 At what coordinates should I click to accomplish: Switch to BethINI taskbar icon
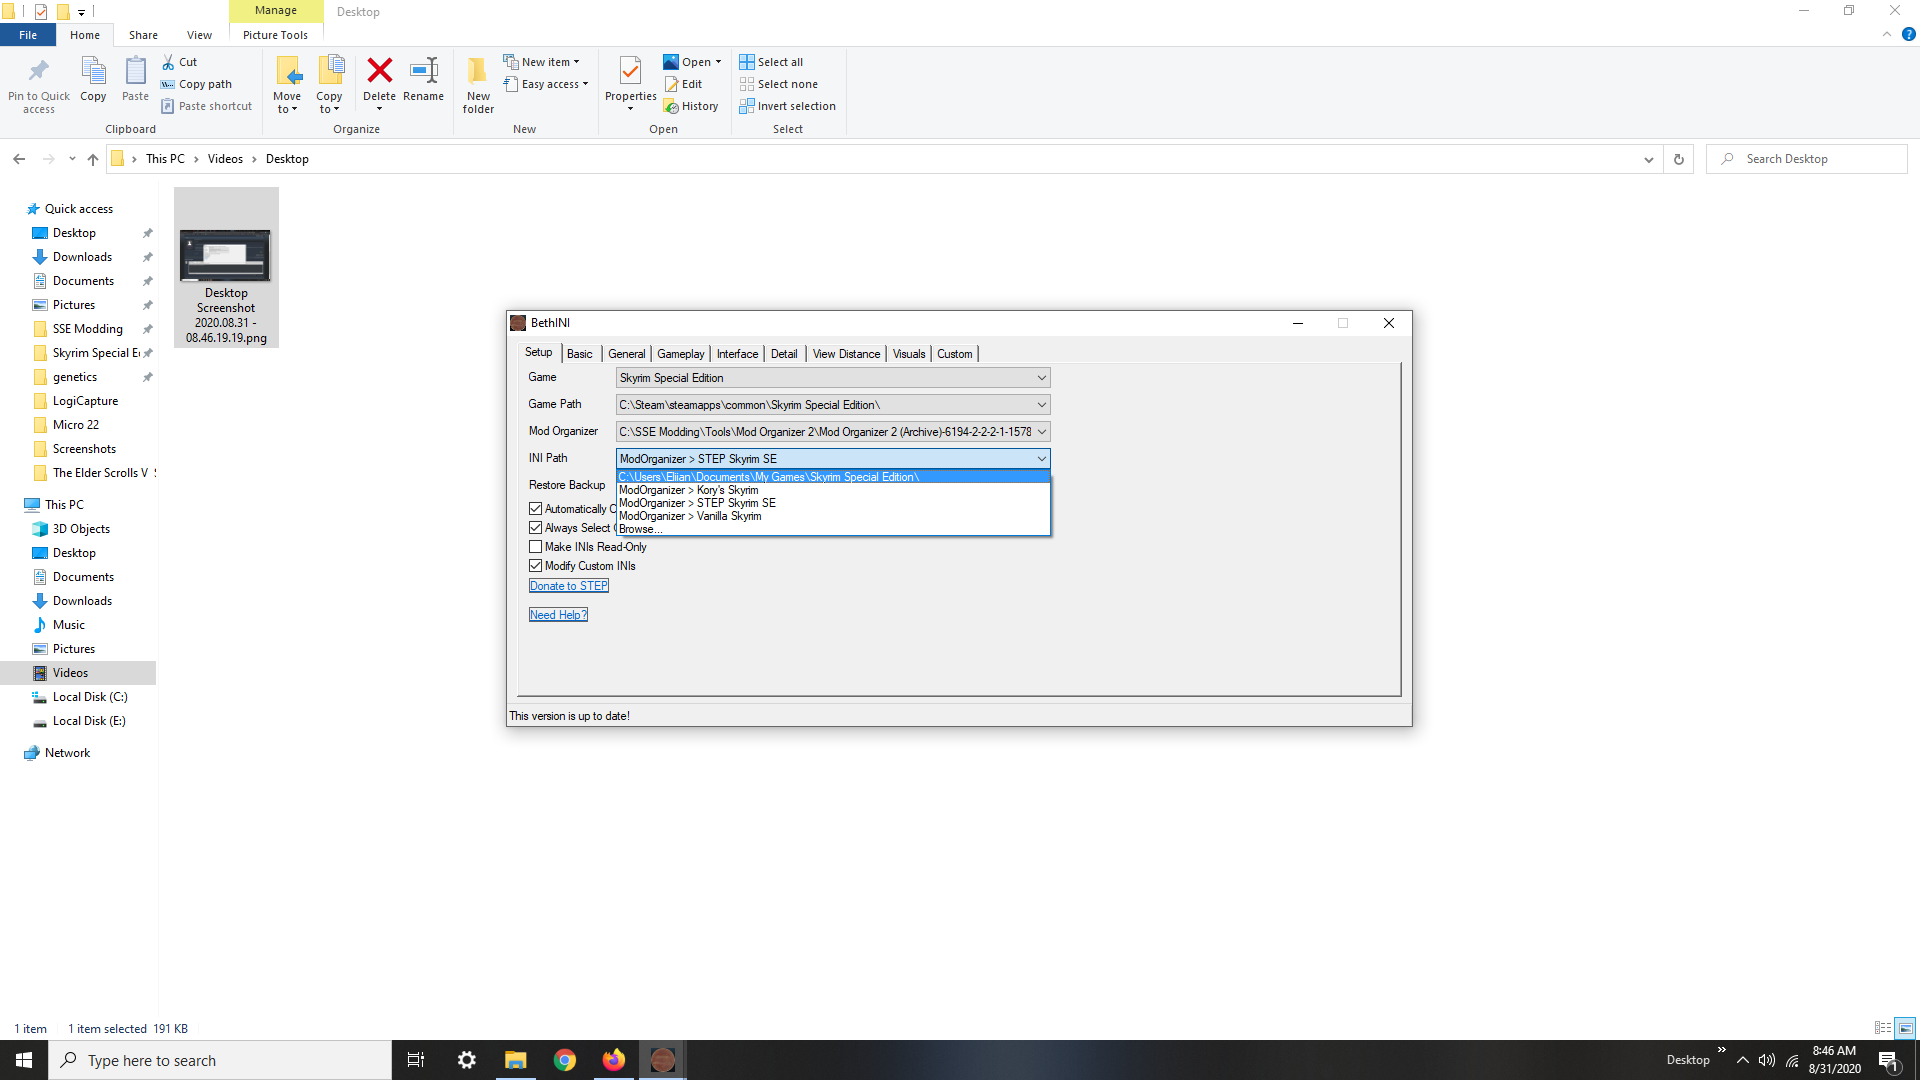pos(663,1060)
